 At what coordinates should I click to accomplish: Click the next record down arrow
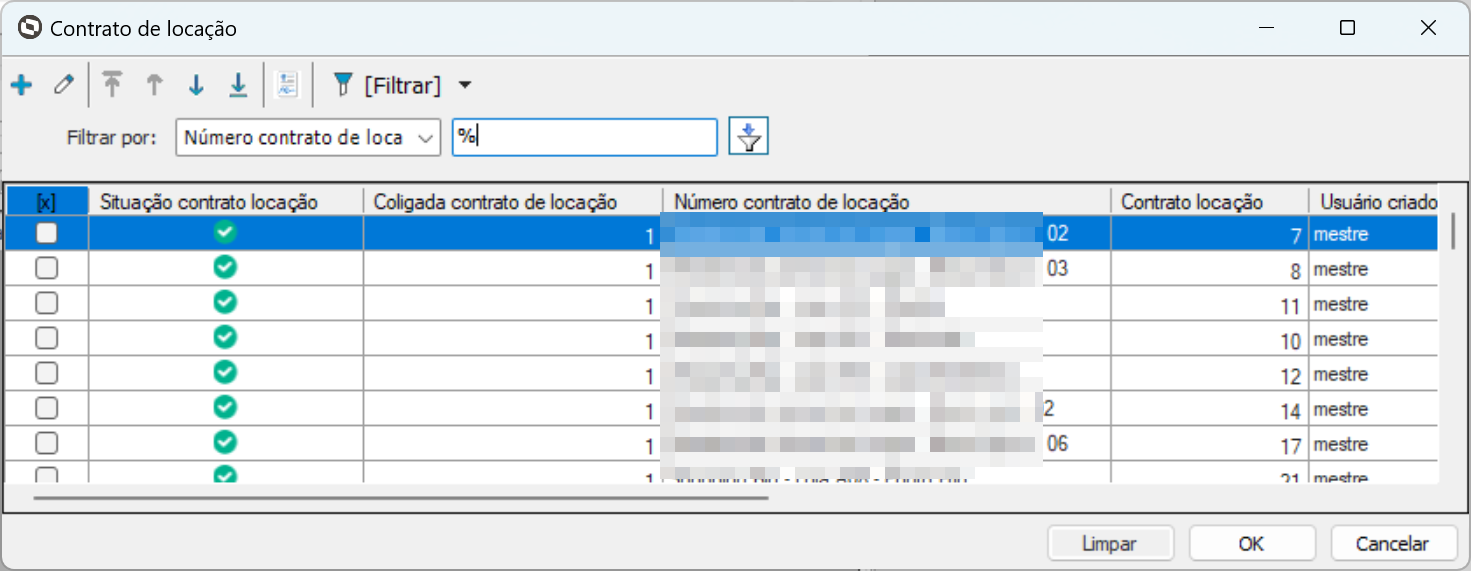196,86
